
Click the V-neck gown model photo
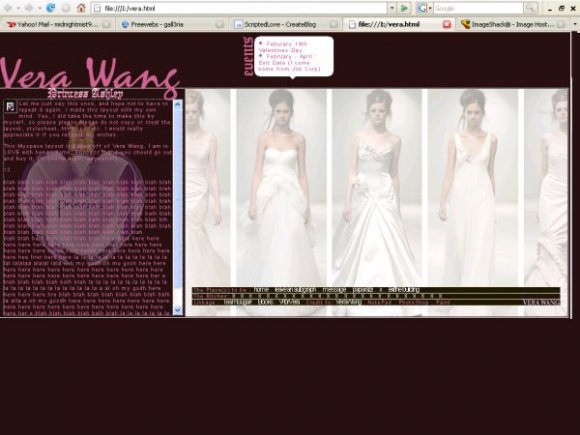click(473, 202)
